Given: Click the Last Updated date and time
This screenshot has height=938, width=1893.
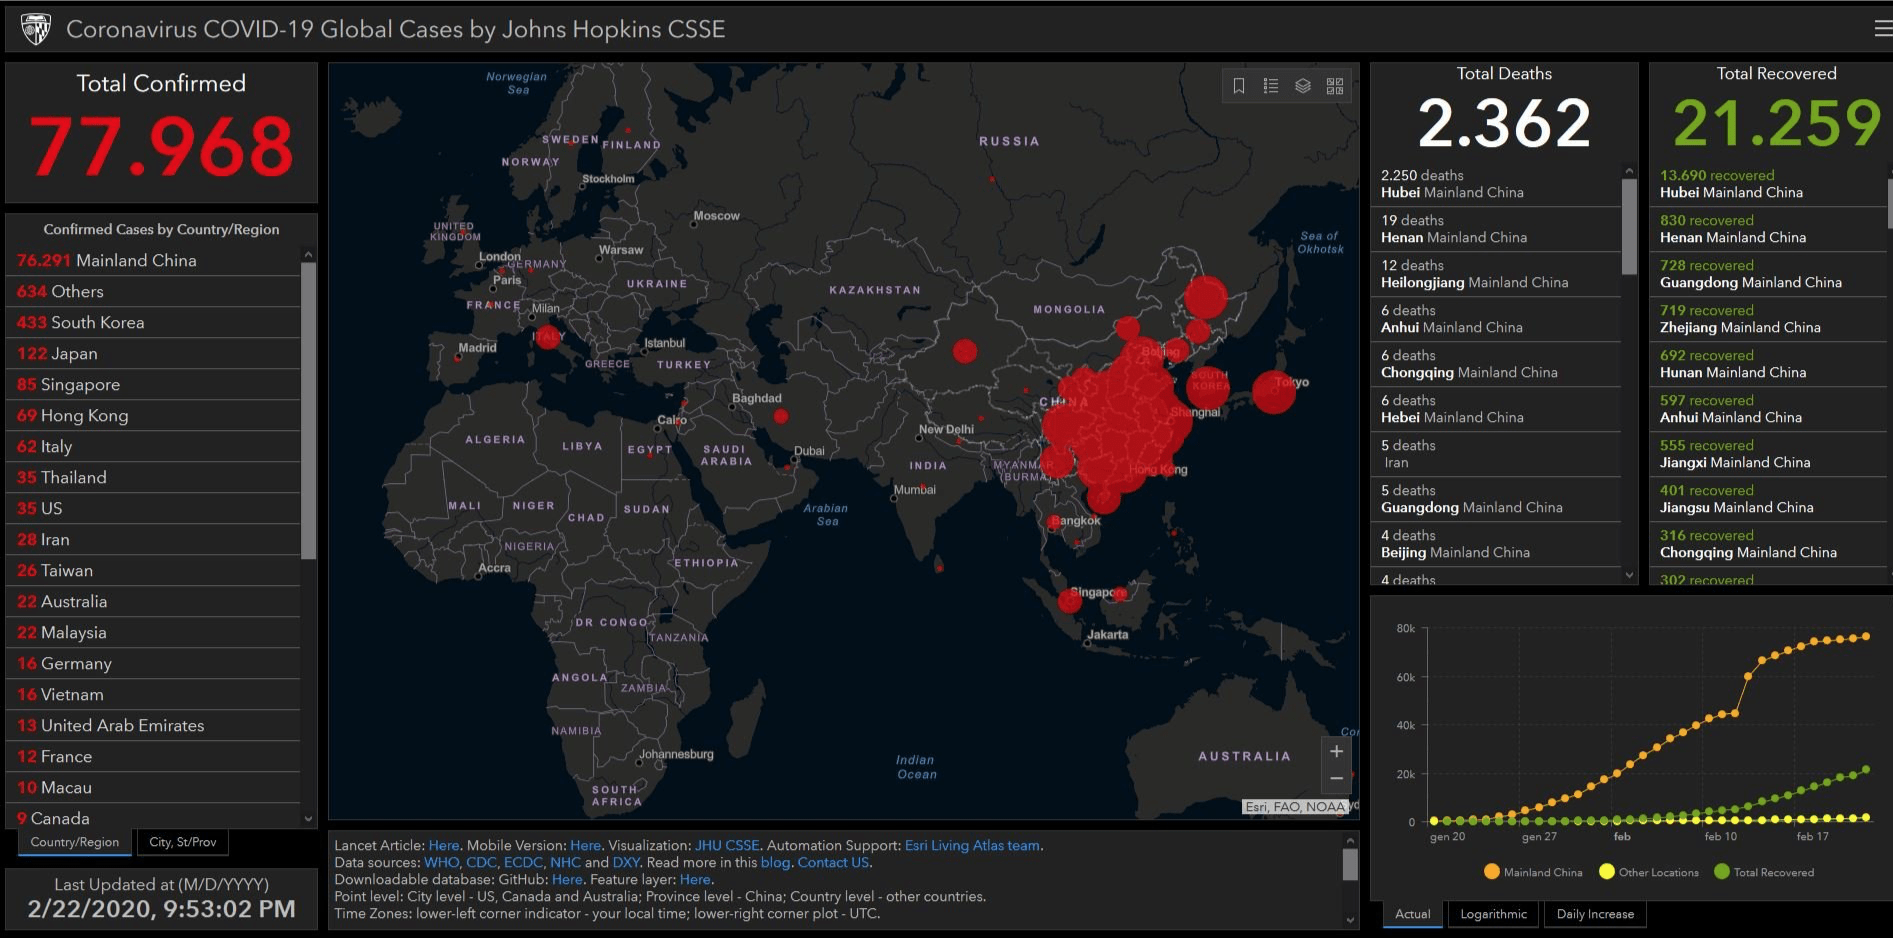Looking at the screenshot, I should point(161,909).
